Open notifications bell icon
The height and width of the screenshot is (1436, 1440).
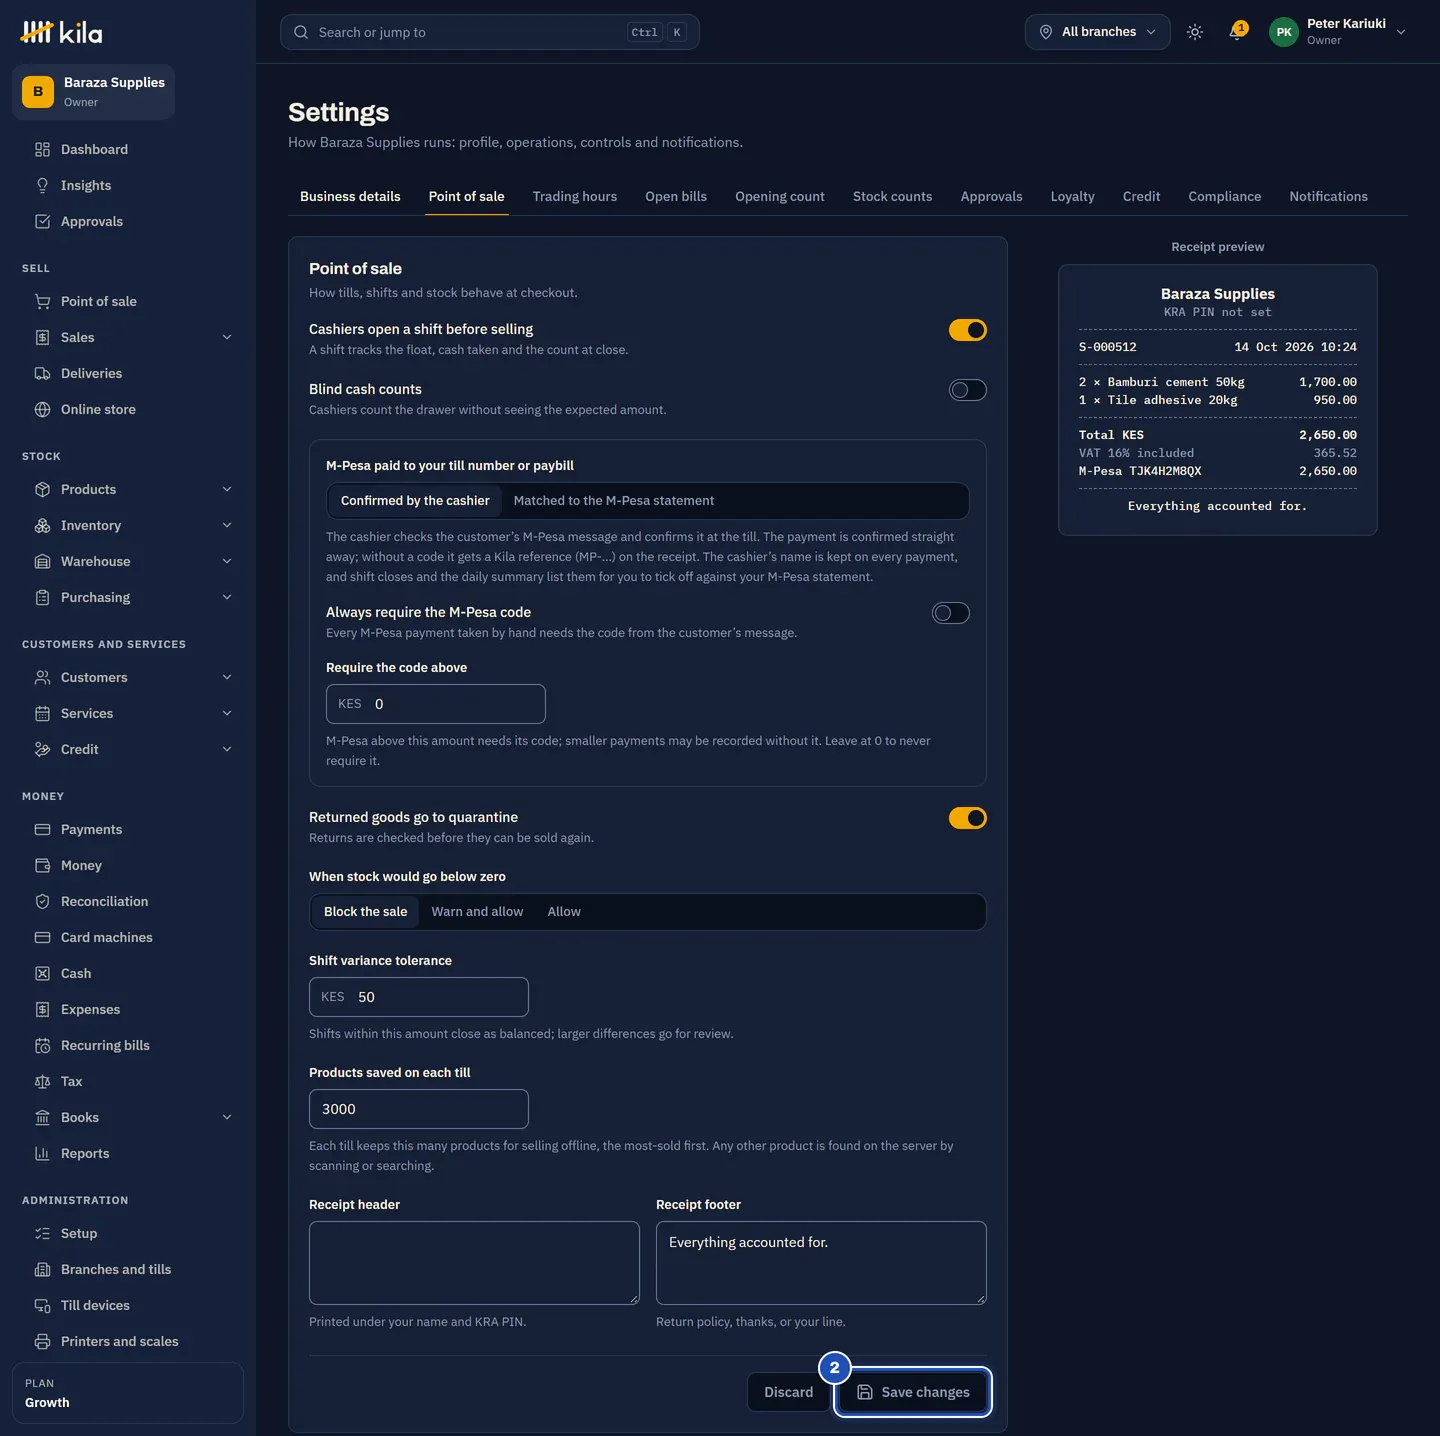coord(1237,32)
